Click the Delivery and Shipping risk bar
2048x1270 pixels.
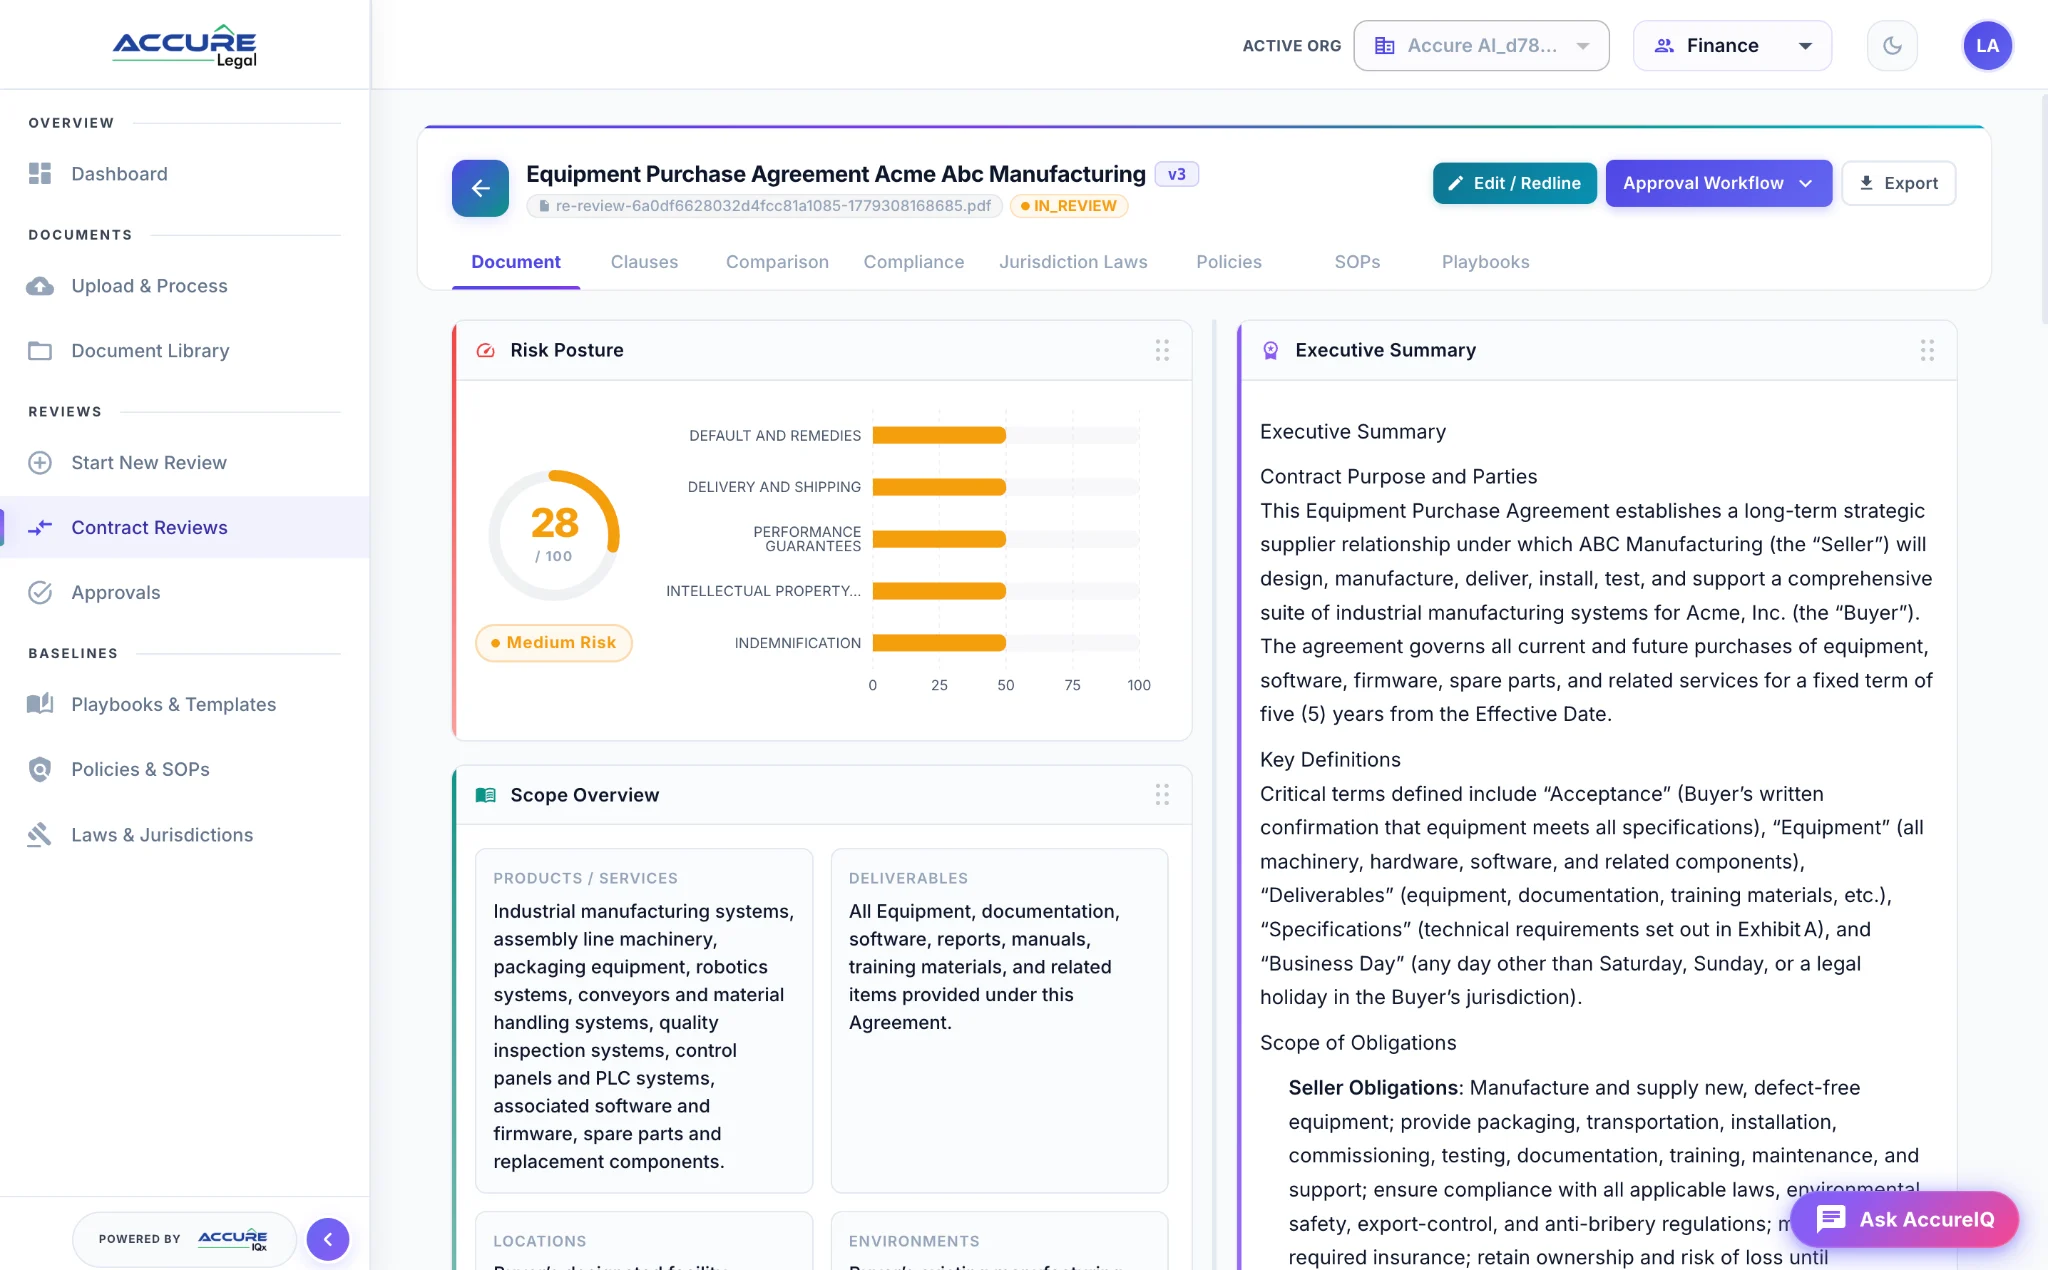click(x=938, y=487)
